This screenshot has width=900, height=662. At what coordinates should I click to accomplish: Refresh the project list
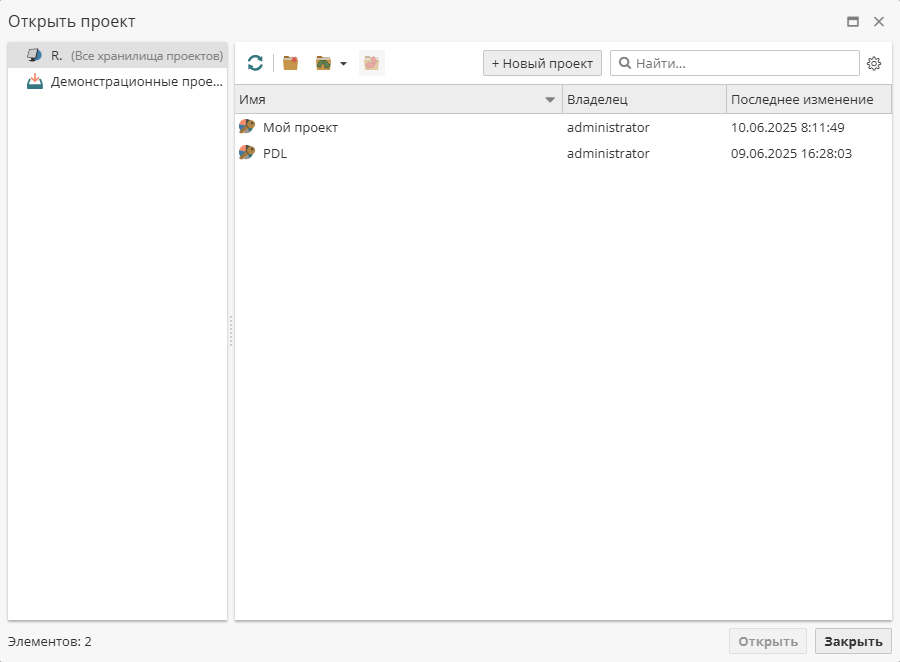coord(255,63)
